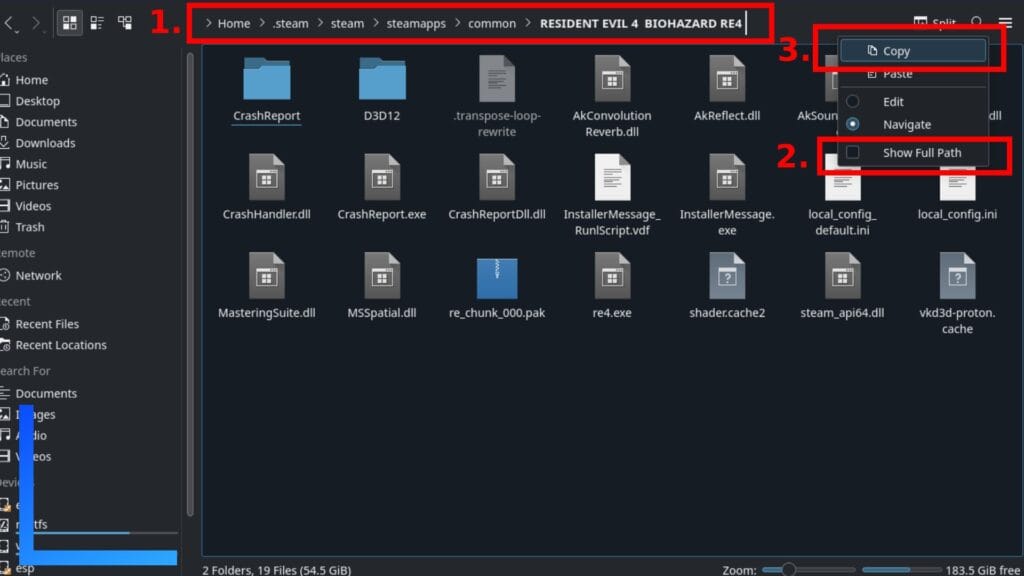Go to Downloads in Places sidebar
1024x576 pixels.
point(45,143)
